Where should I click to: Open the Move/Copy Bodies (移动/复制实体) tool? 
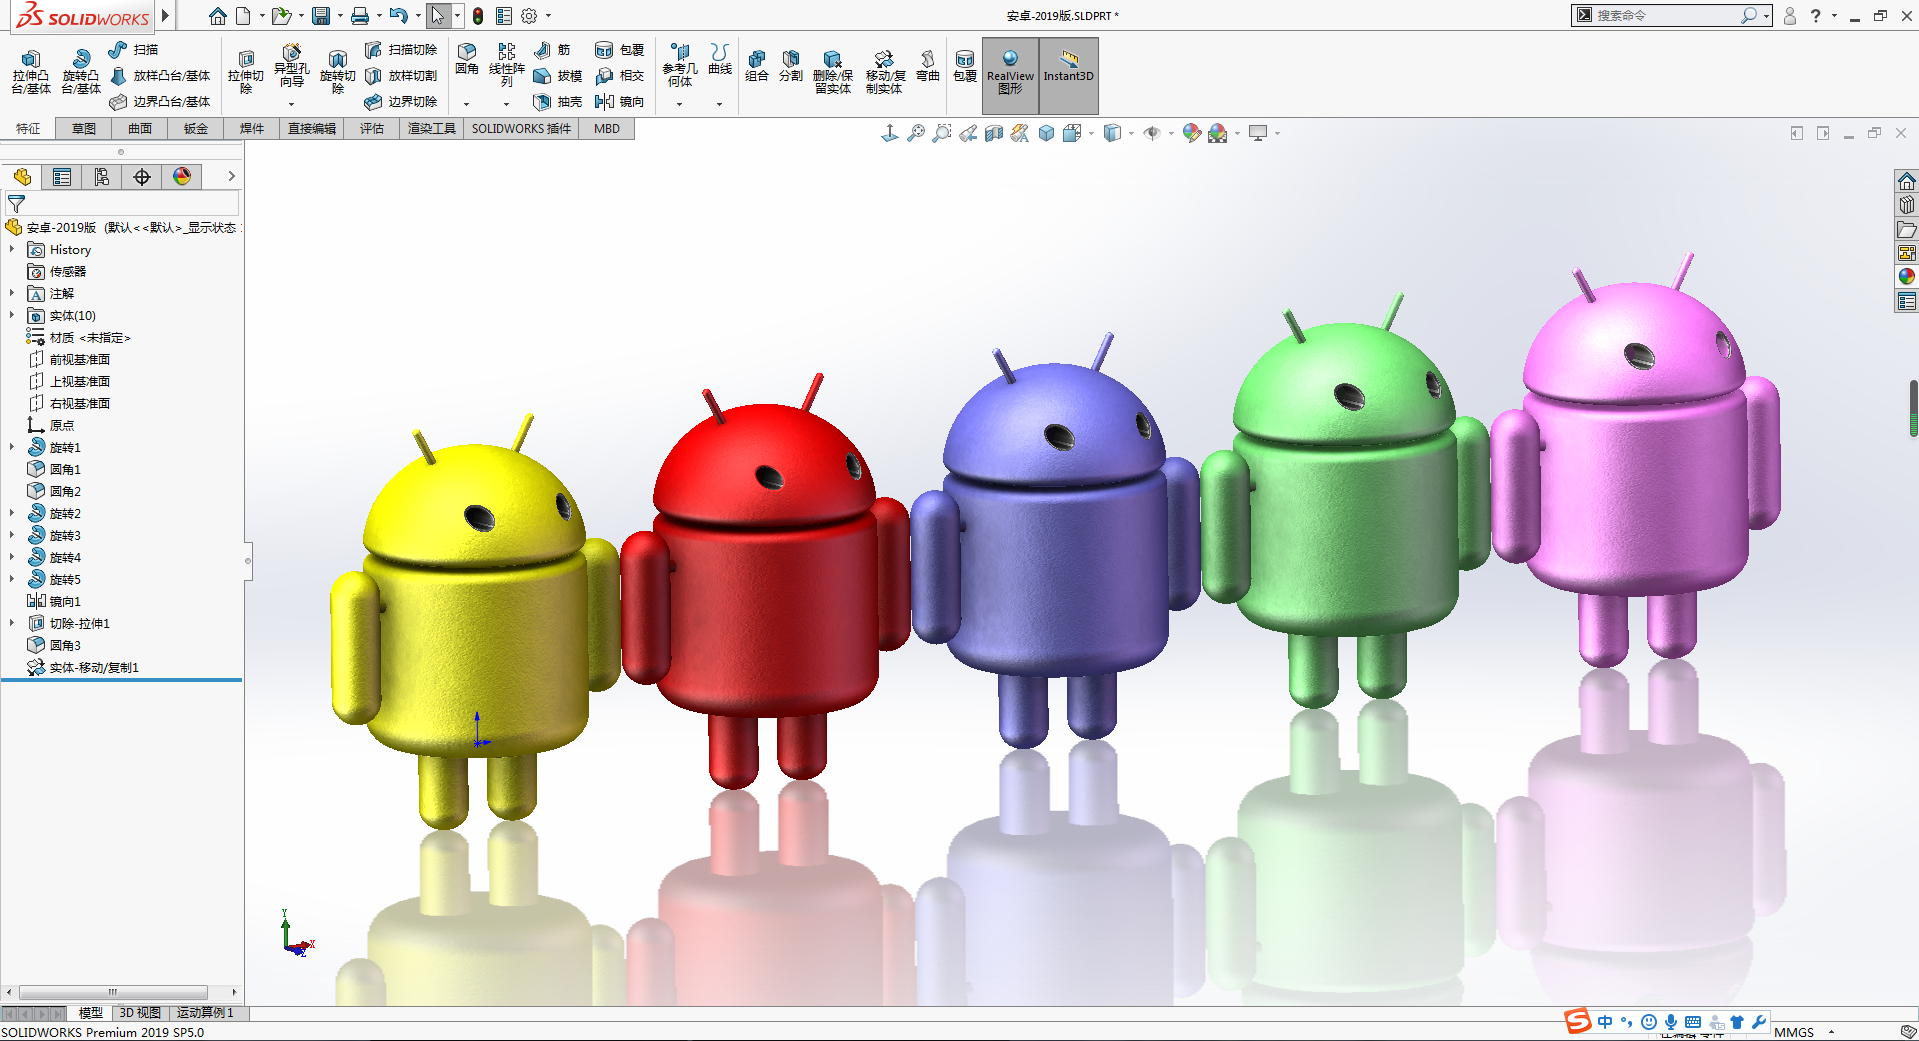[885, 72]
